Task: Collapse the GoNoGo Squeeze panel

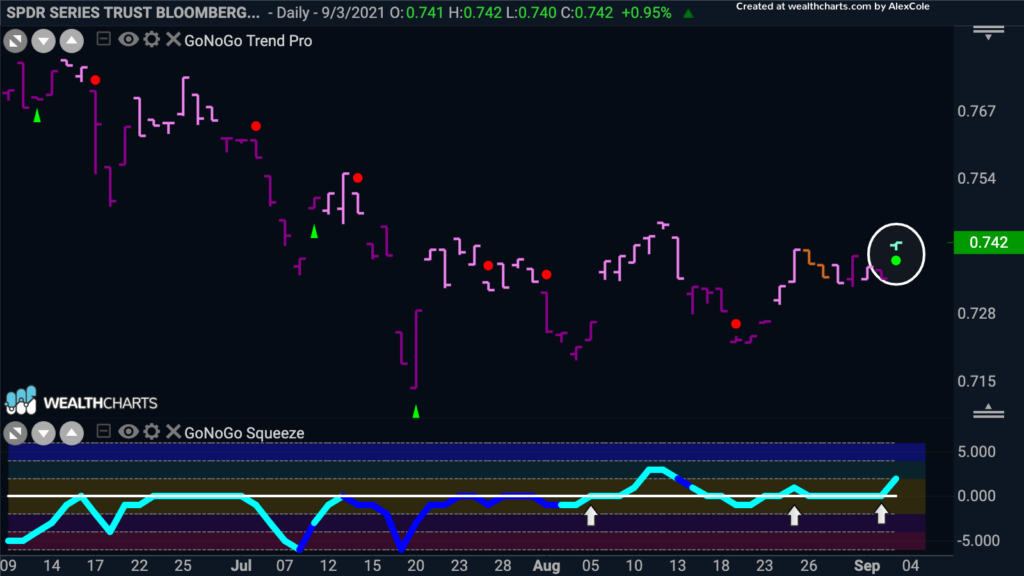Action: click(103, 431)
